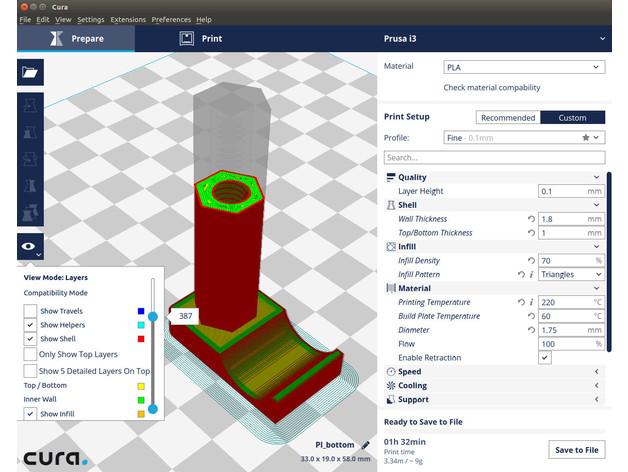The height and width of the screenshot is (472, 628).
Task: Select the Move tool in the sidebar
Action: (30, 105)
